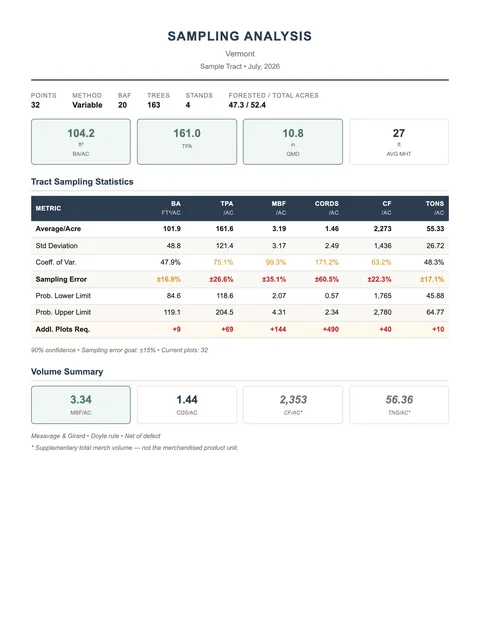Select Addl. Plots Req. value +9
480x621 pixels.
pos(177,329)
